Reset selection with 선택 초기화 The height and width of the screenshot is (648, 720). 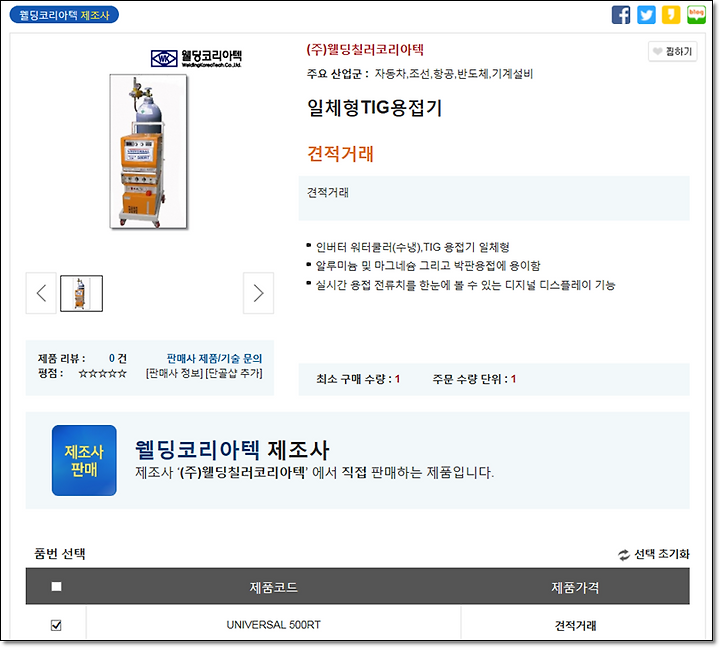[653, 554]
